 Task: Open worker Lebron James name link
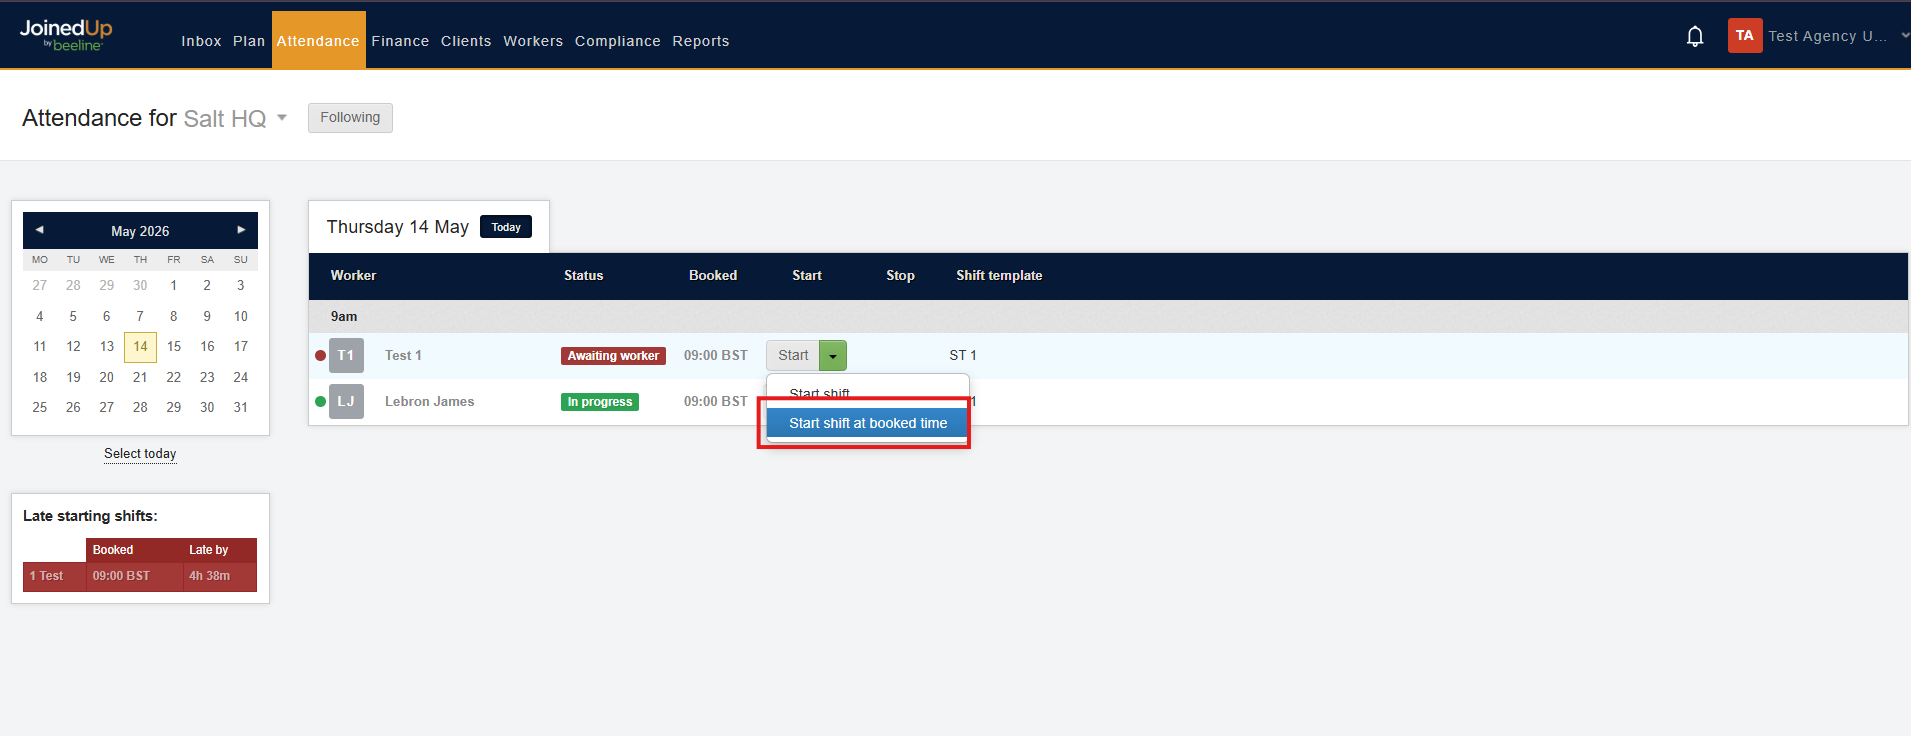point(429,401)
